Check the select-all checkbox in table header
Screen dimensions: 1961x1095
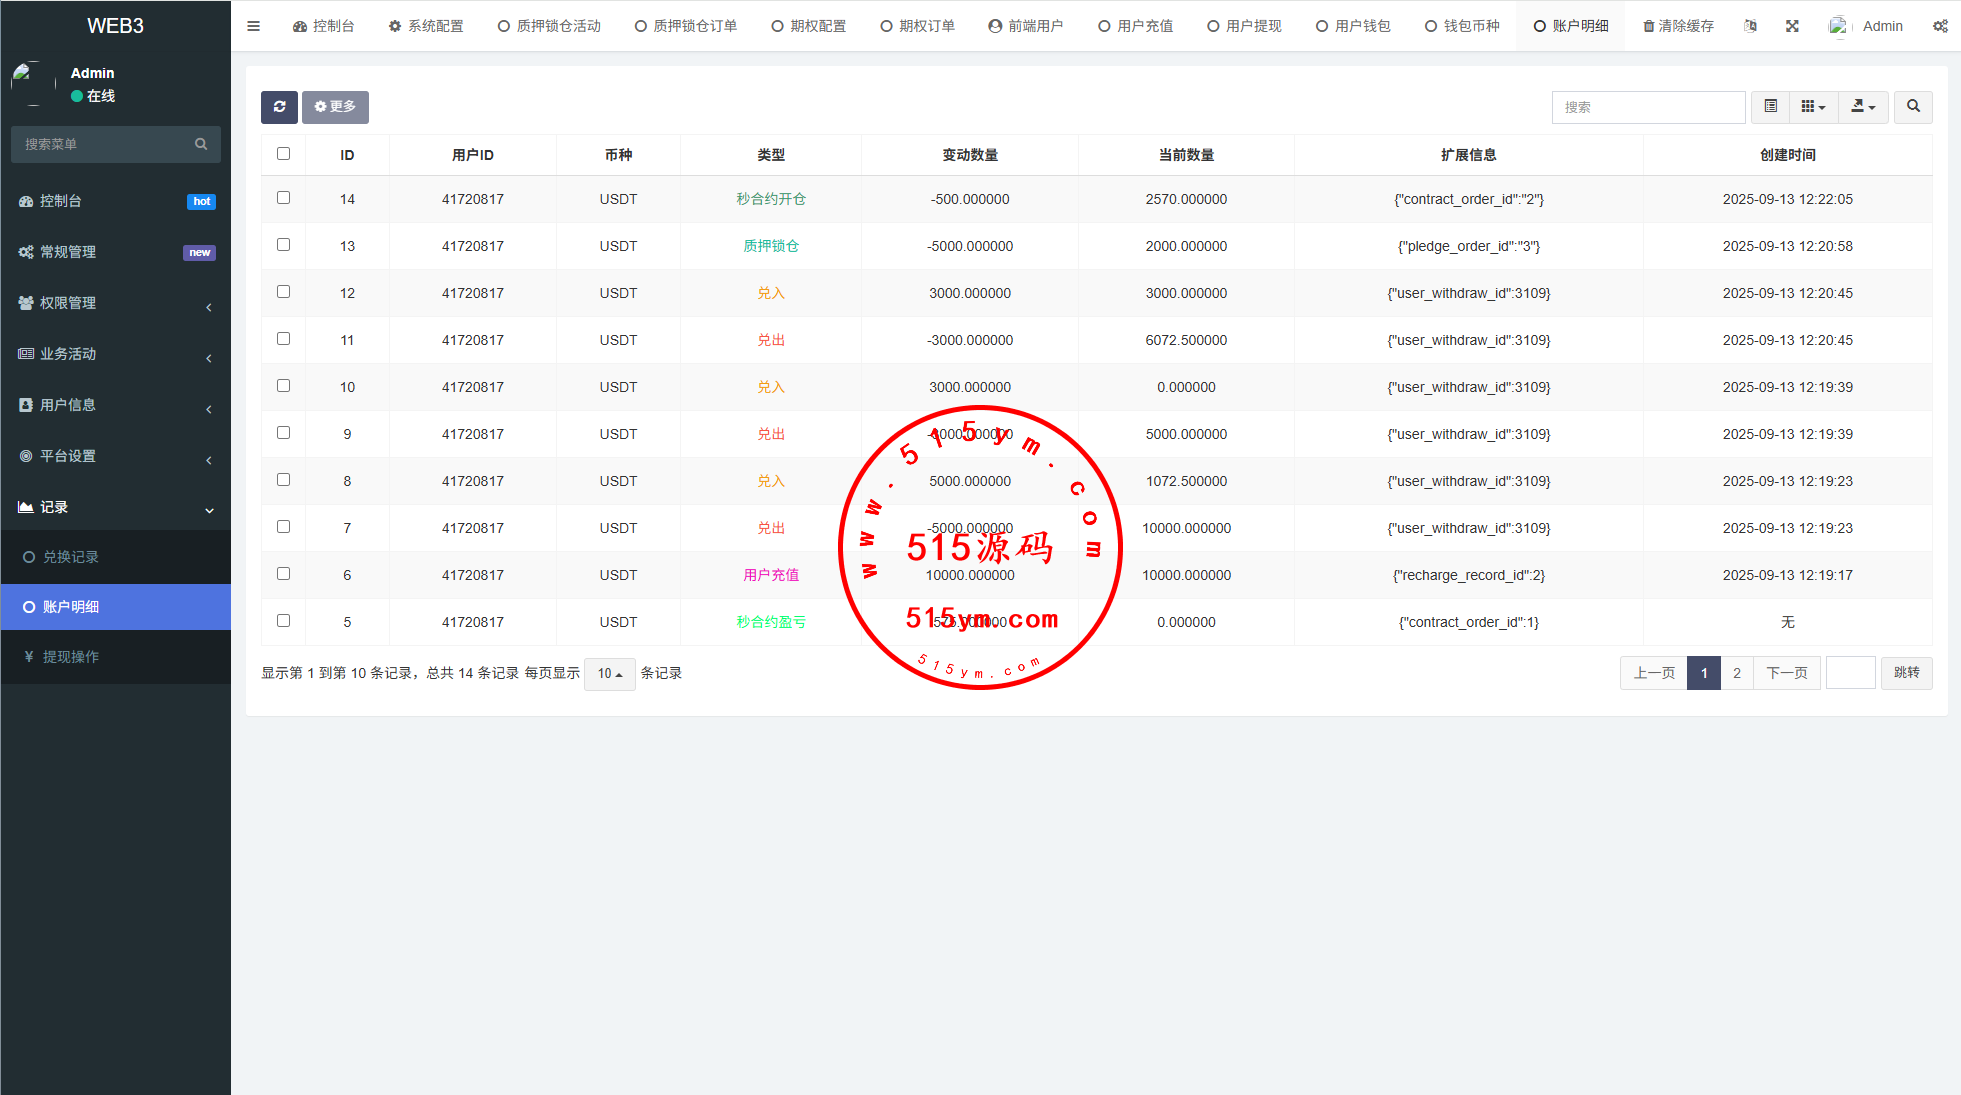point(283,154)
